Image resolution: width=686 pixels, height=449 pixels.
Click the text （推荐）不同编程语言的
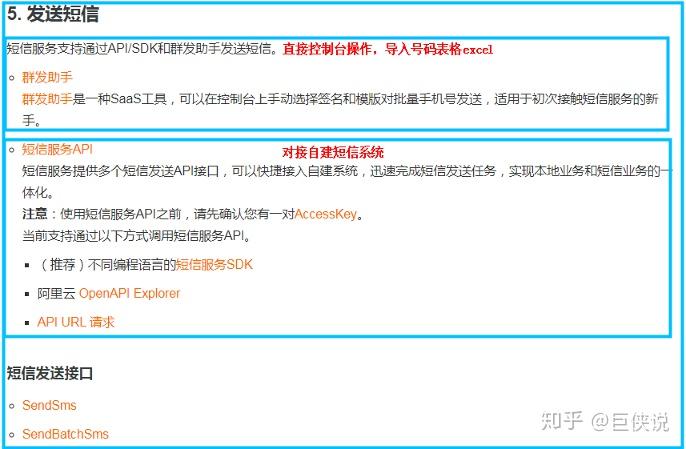(x=106, y=264)
